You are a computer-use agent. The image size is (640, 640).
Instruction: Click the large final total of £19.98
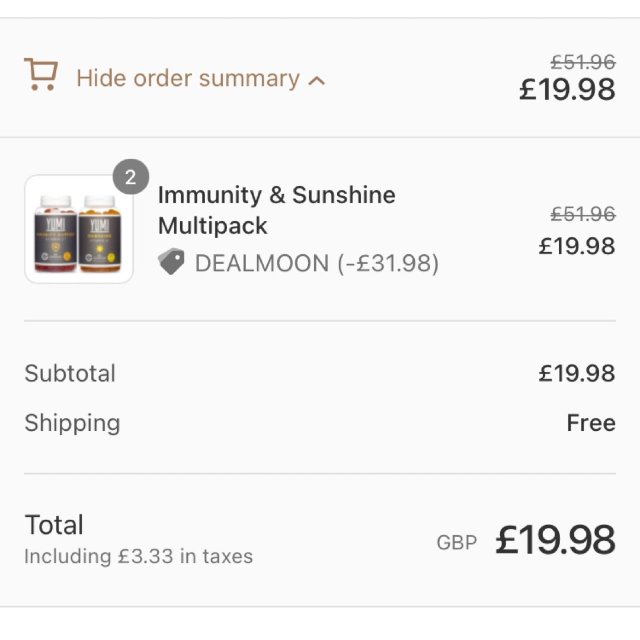[555, 541]
